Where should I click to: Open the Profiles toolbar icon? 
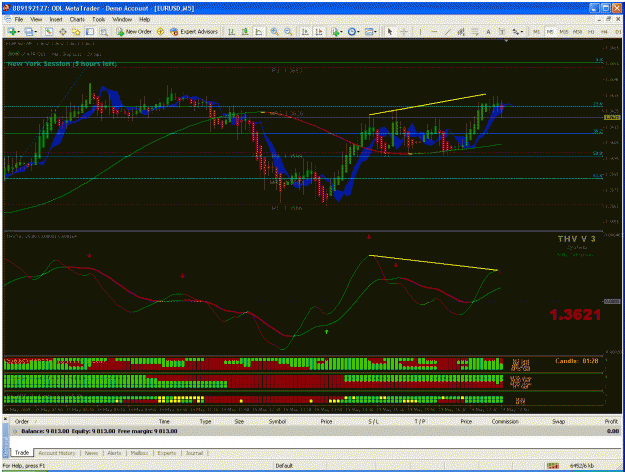point(29,31)
